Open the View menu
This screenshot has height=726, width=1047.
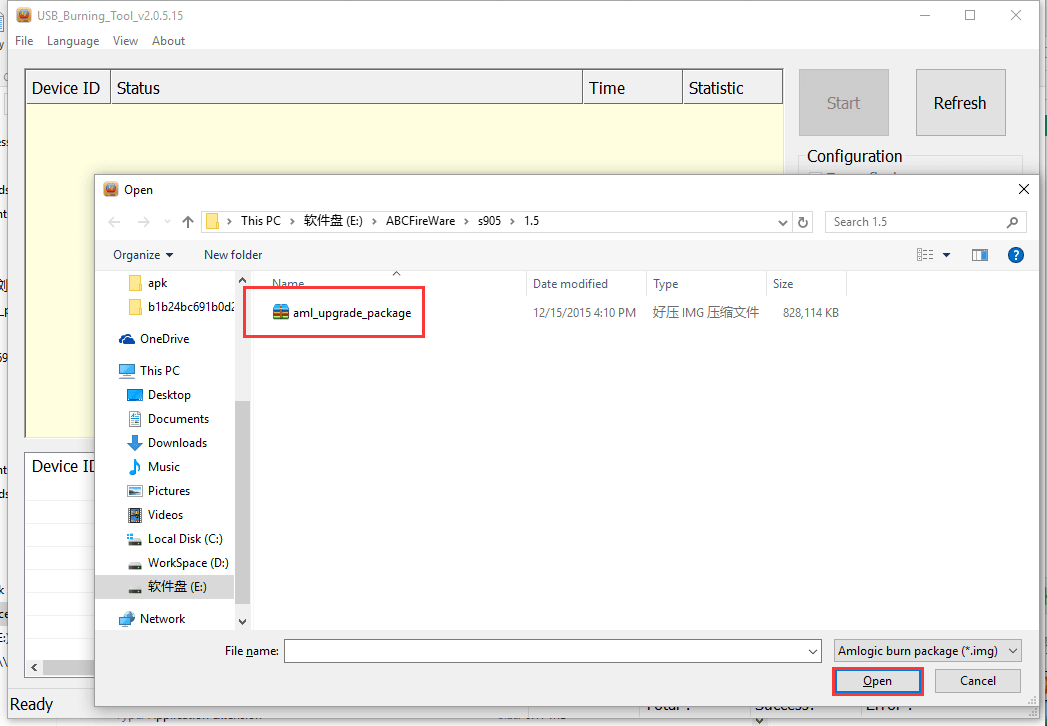125,41
